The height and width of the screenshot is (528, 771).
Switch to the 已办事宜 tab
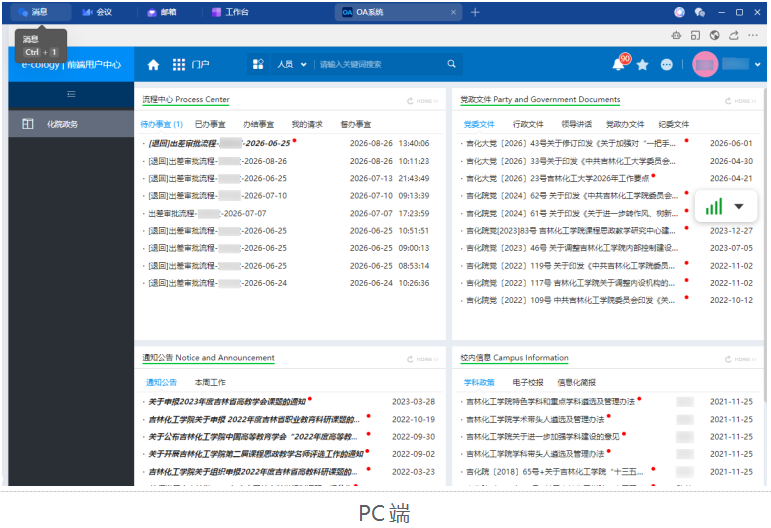210,124
